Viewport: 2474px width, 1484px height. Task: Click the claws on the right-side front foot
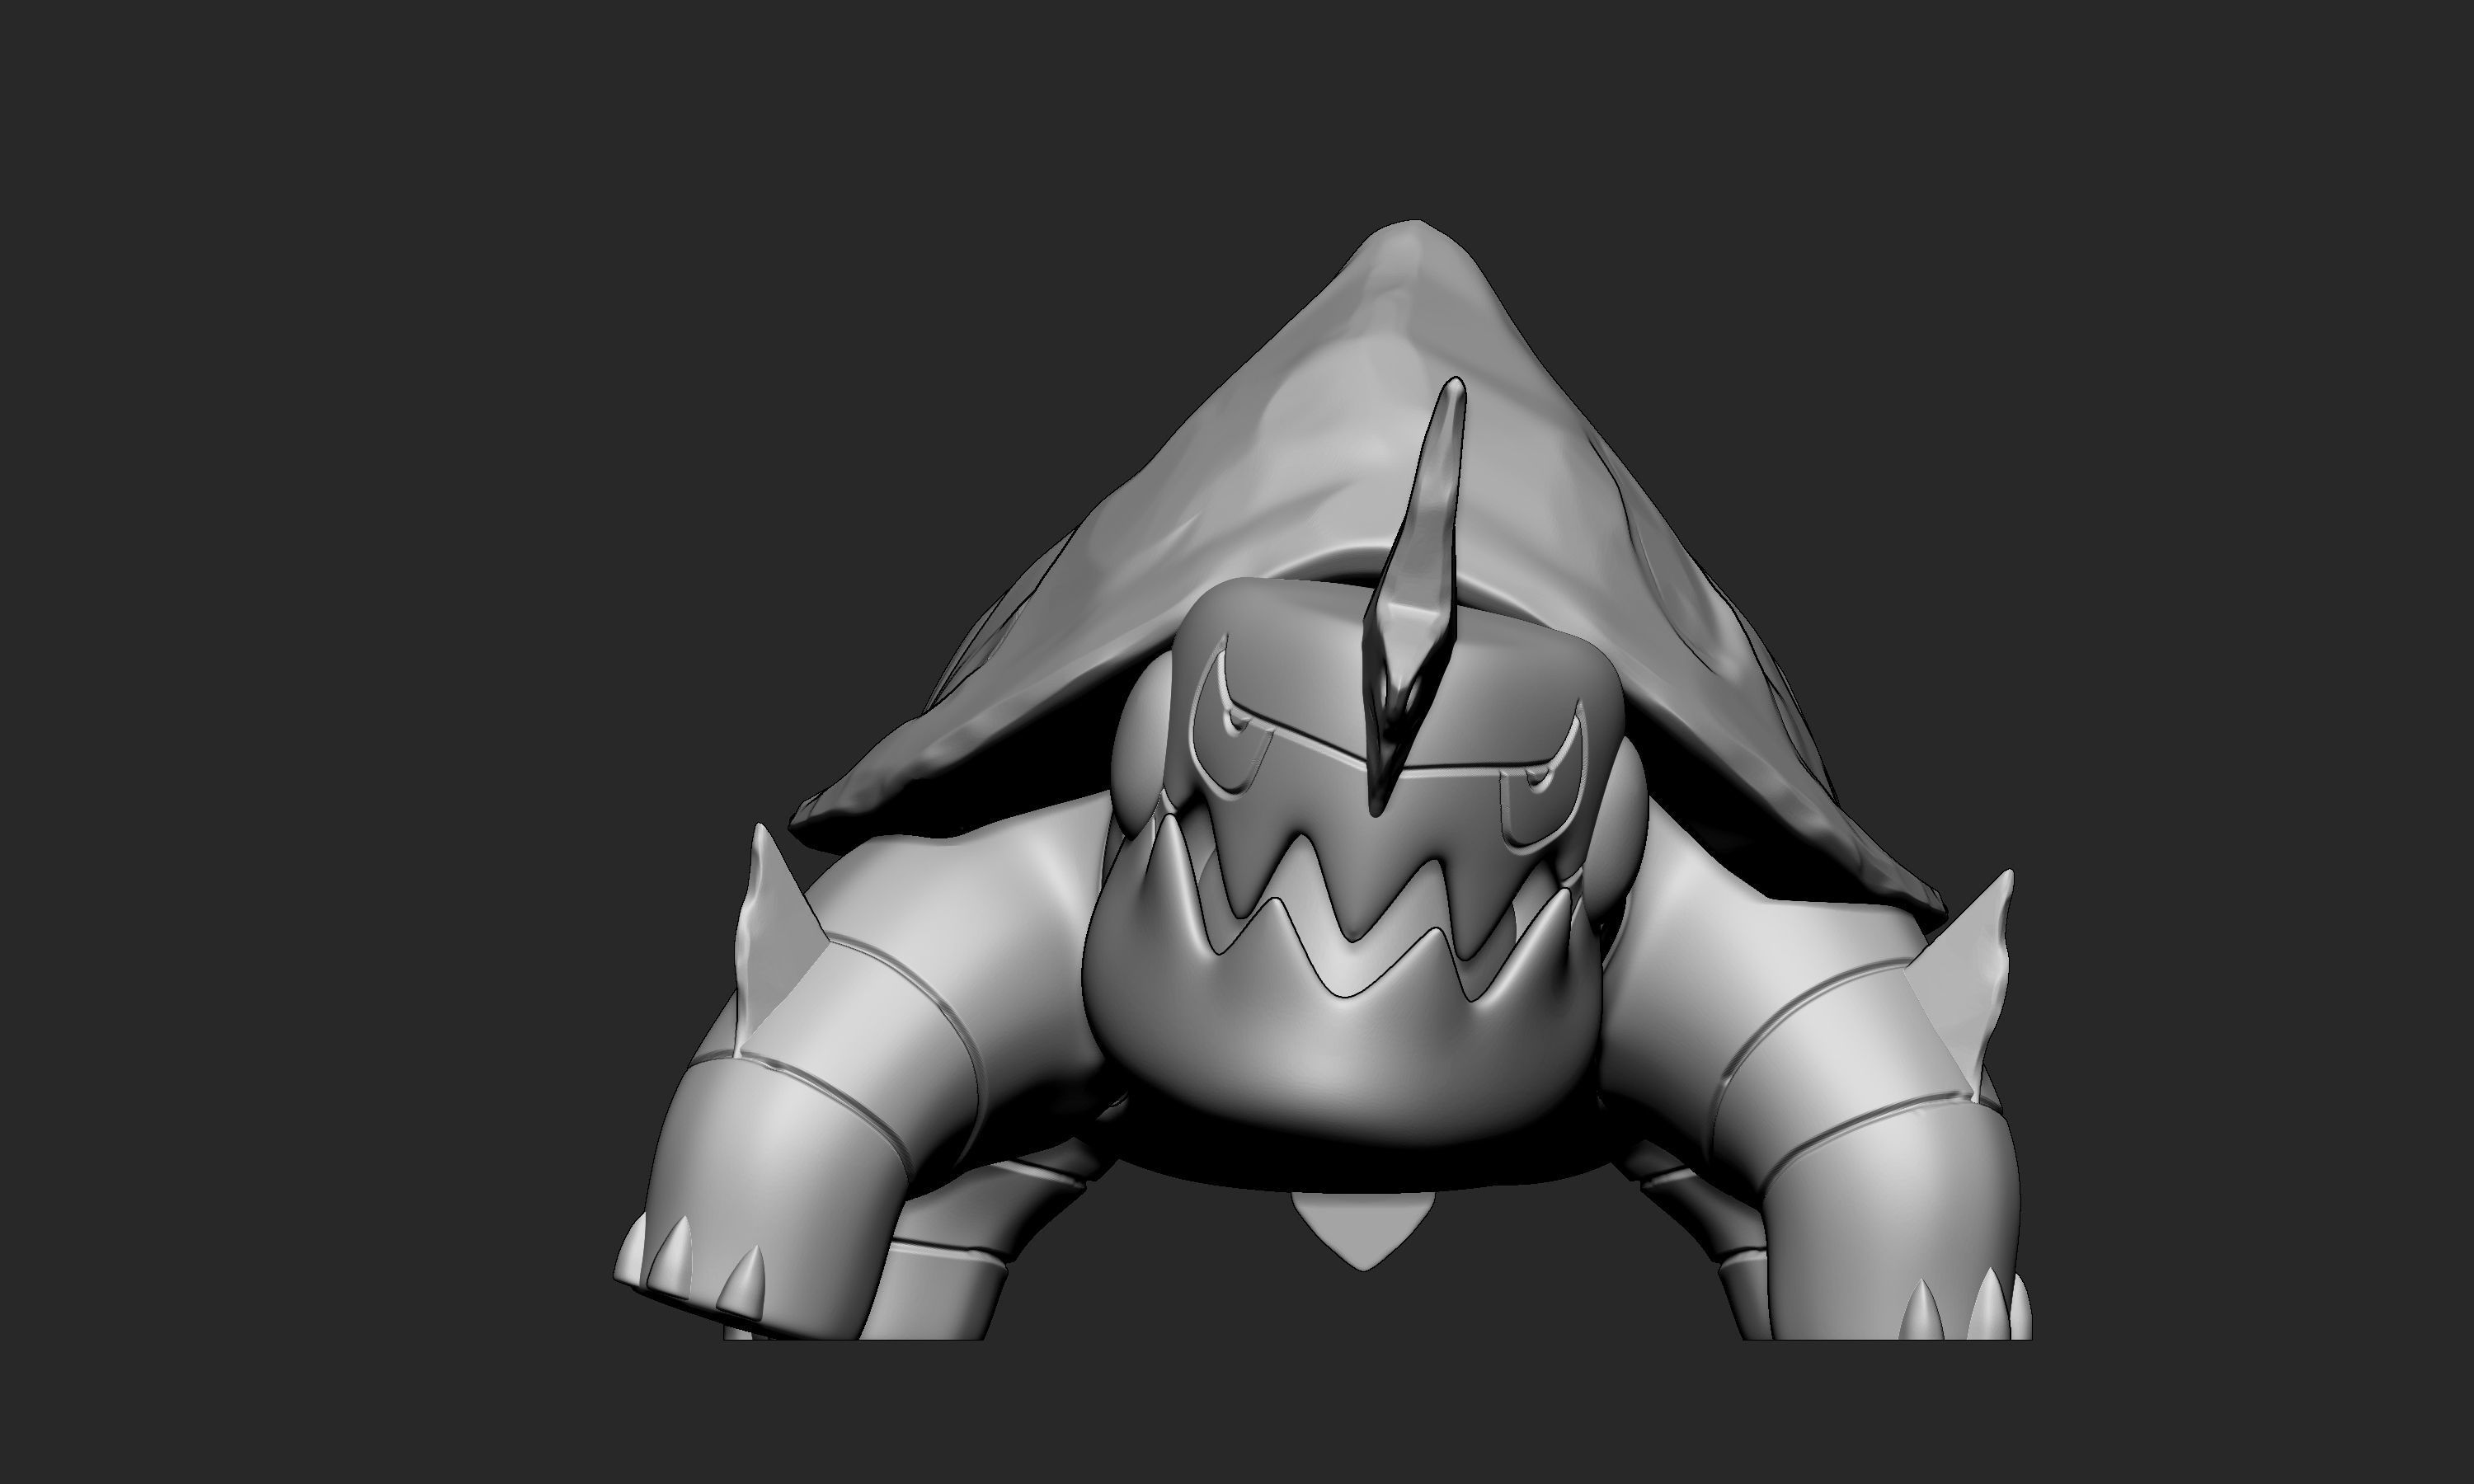coord(1965,1305)
